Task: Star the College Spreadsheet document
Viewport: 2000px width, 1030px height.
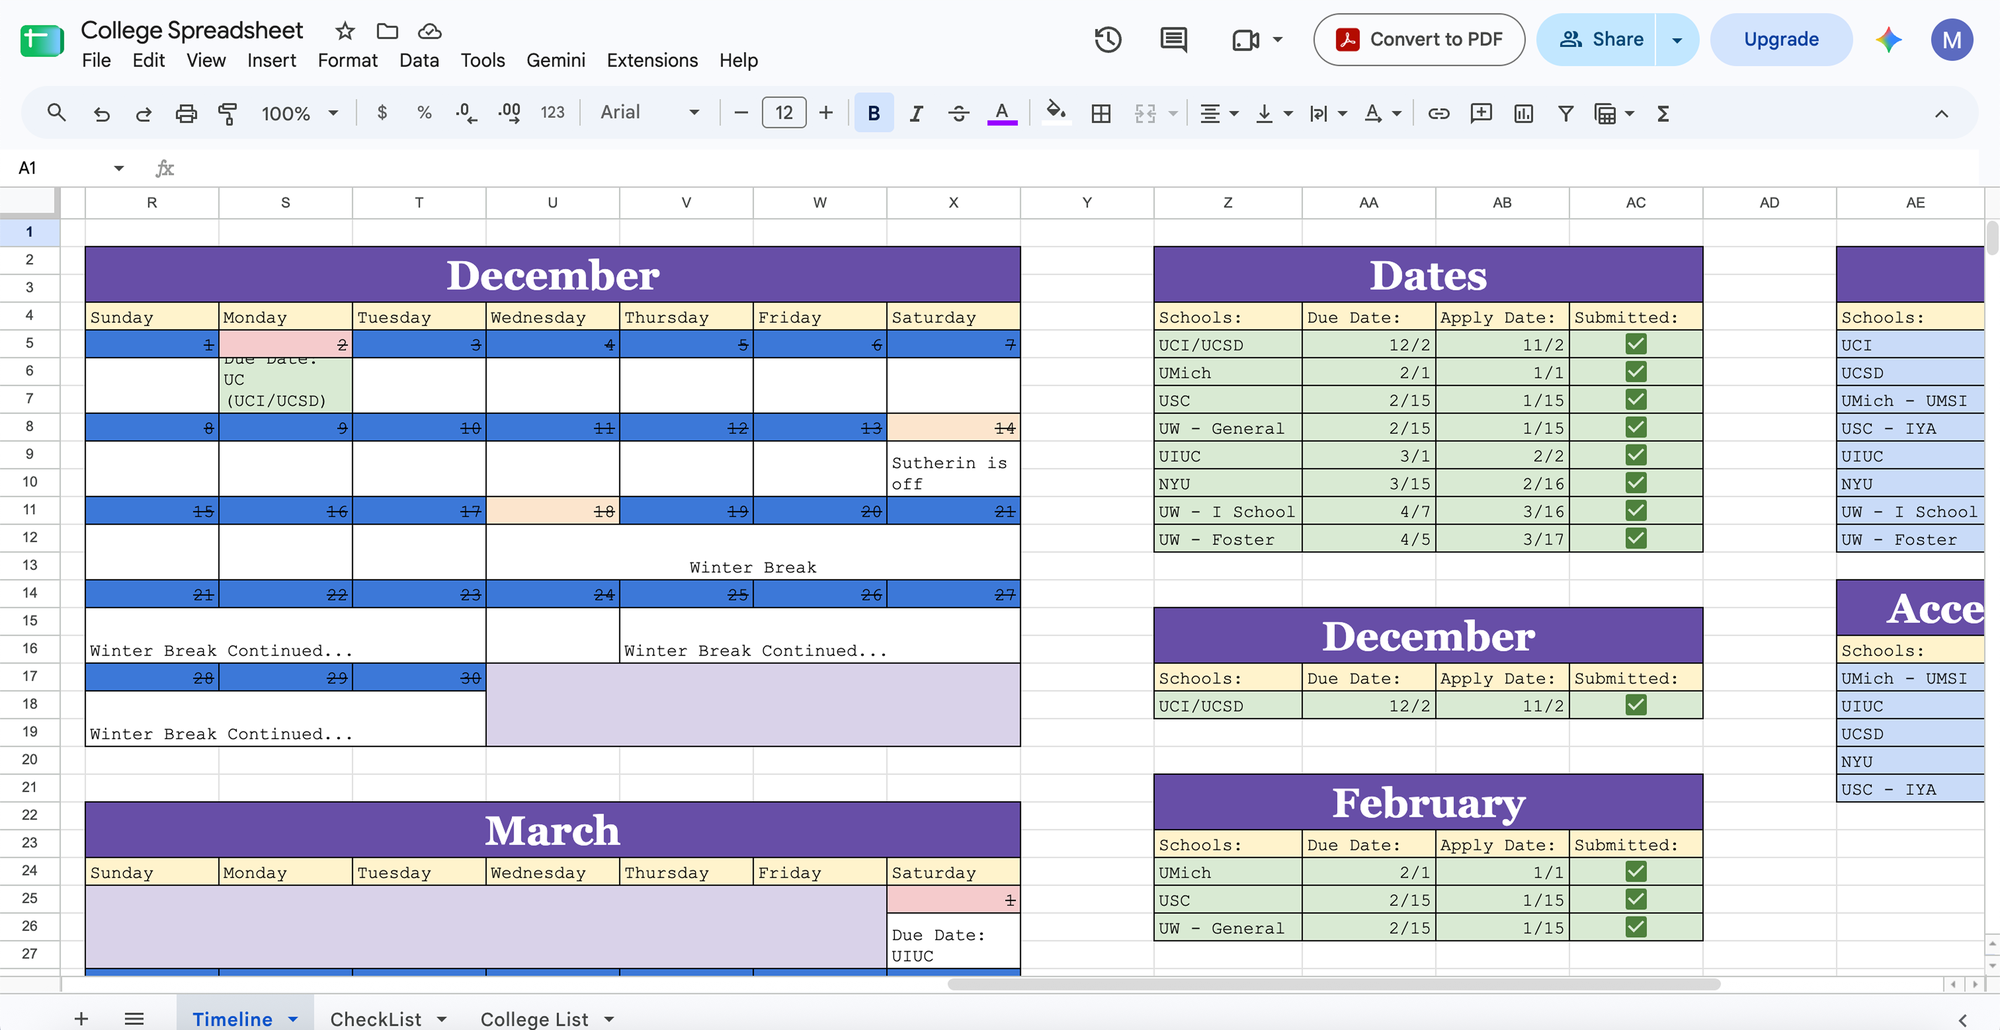Action: pyautogui.click(x=345, y=31)
